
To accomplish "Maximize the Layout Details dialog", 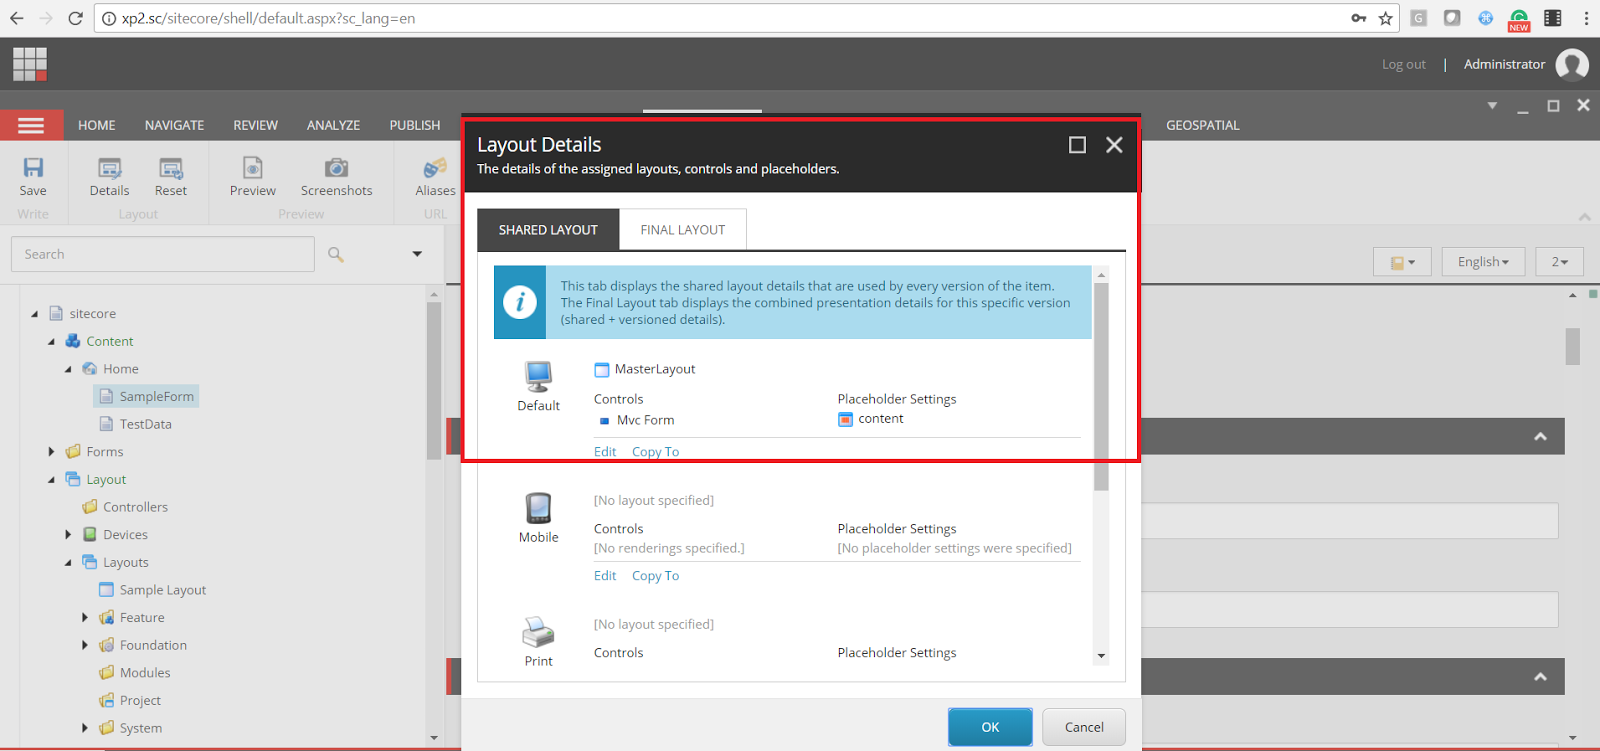I will click(x=1077, y=145).
